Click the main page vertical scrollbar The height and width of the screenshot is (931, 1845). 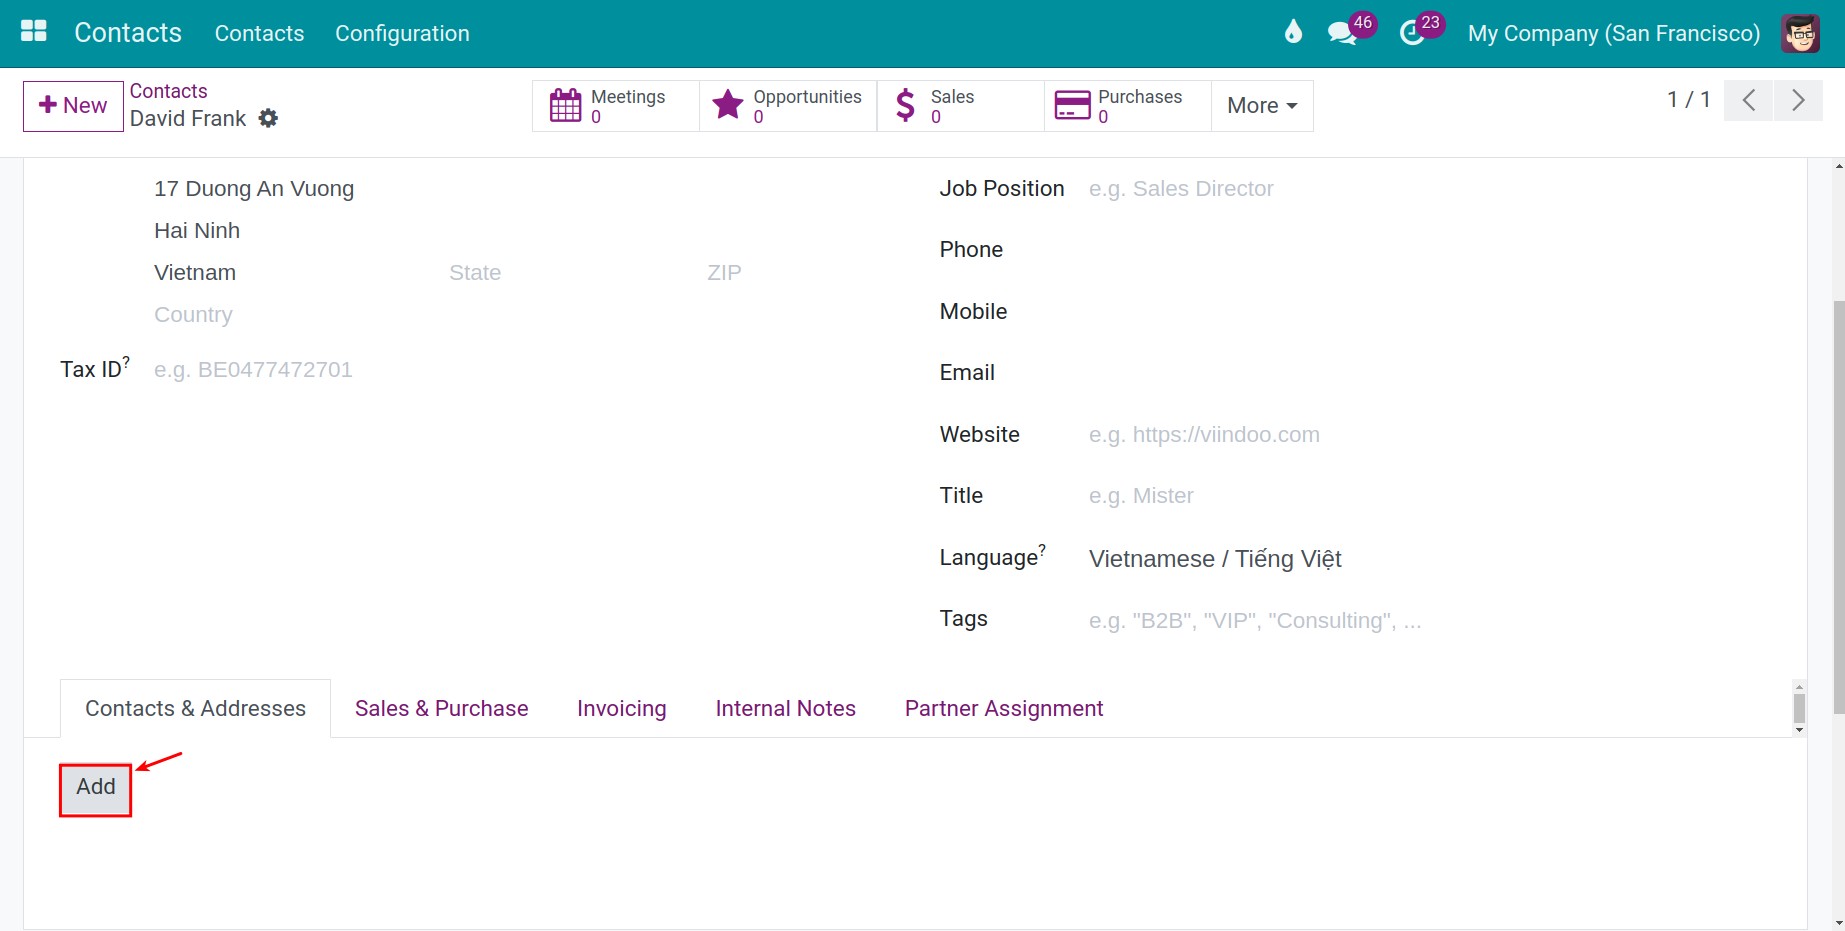[x=1838, y=508]
